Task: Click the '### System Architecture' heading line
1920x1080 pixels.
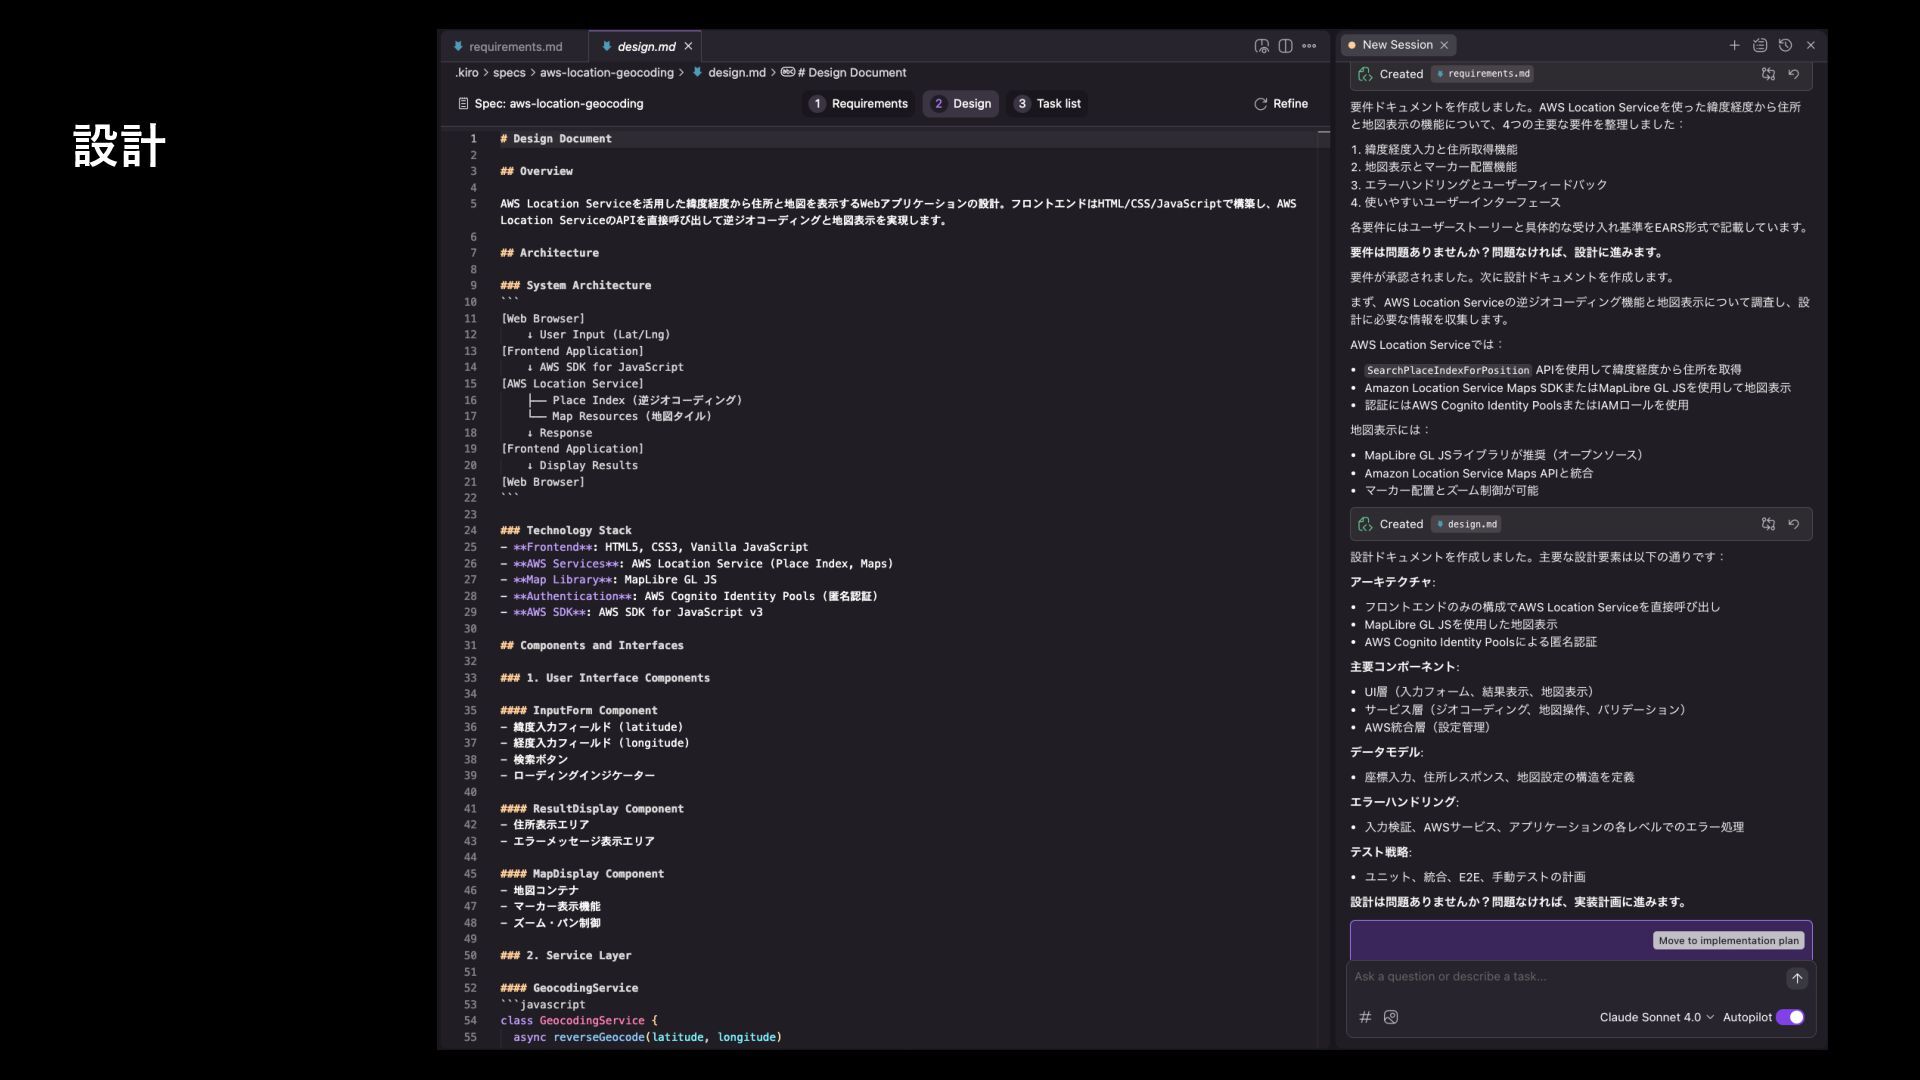Action: coord(575,286)
